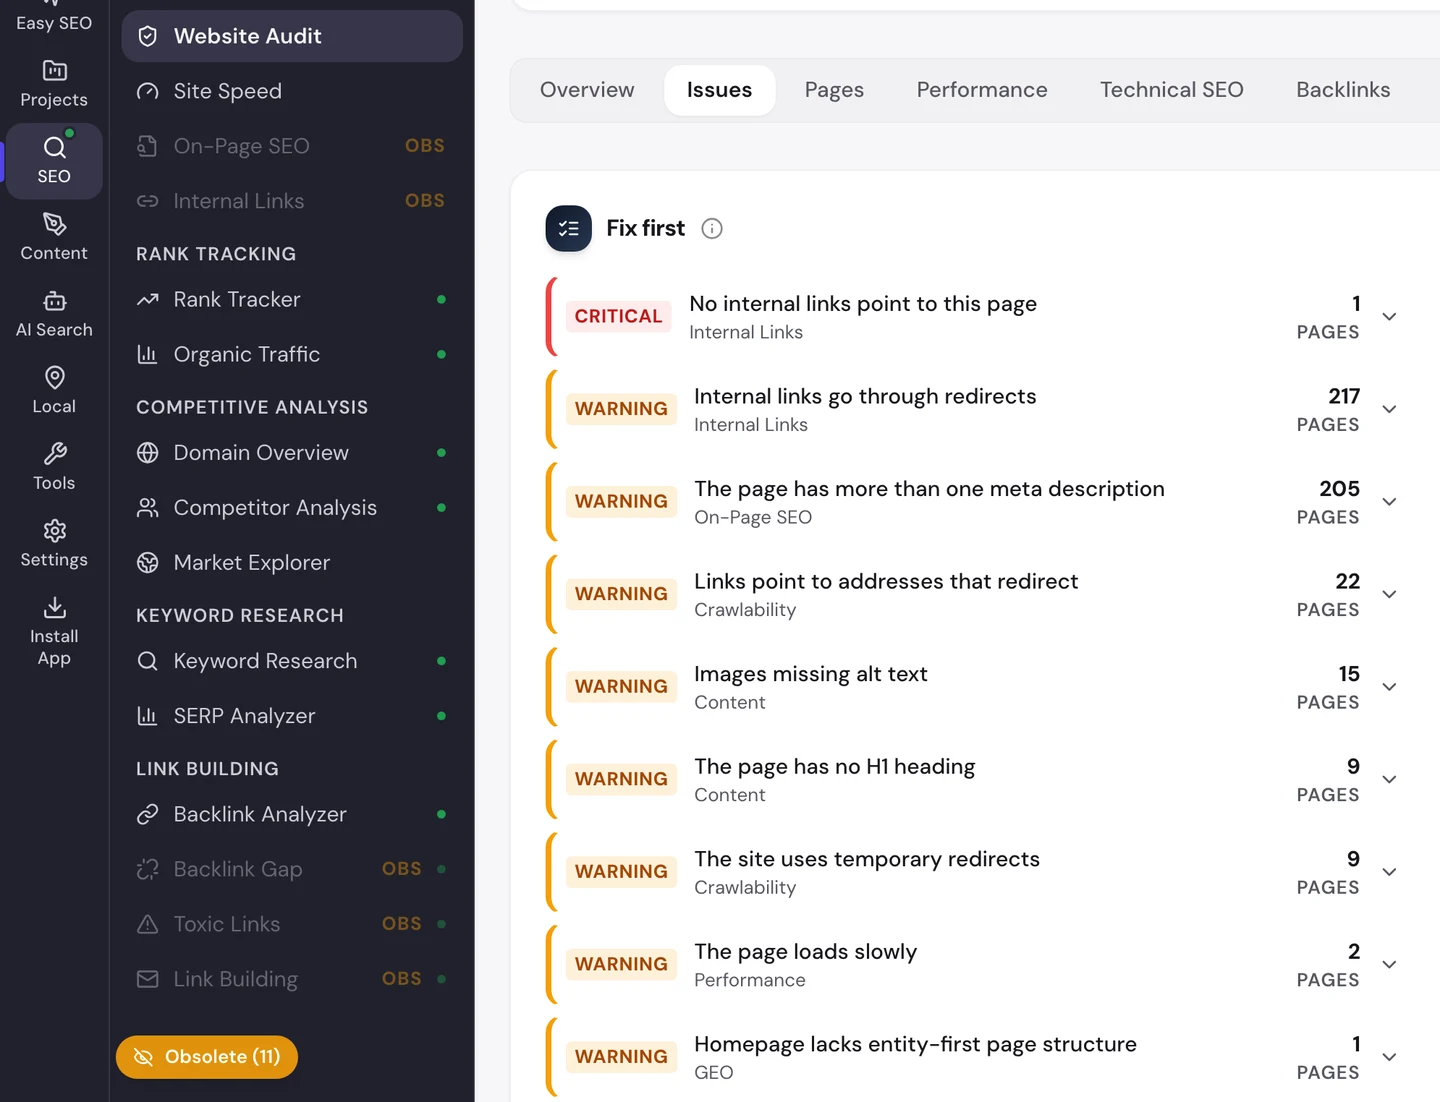Switch to the Technical SEO tab
This screenshot has width=1440, height=1102.
(1172, 90)
